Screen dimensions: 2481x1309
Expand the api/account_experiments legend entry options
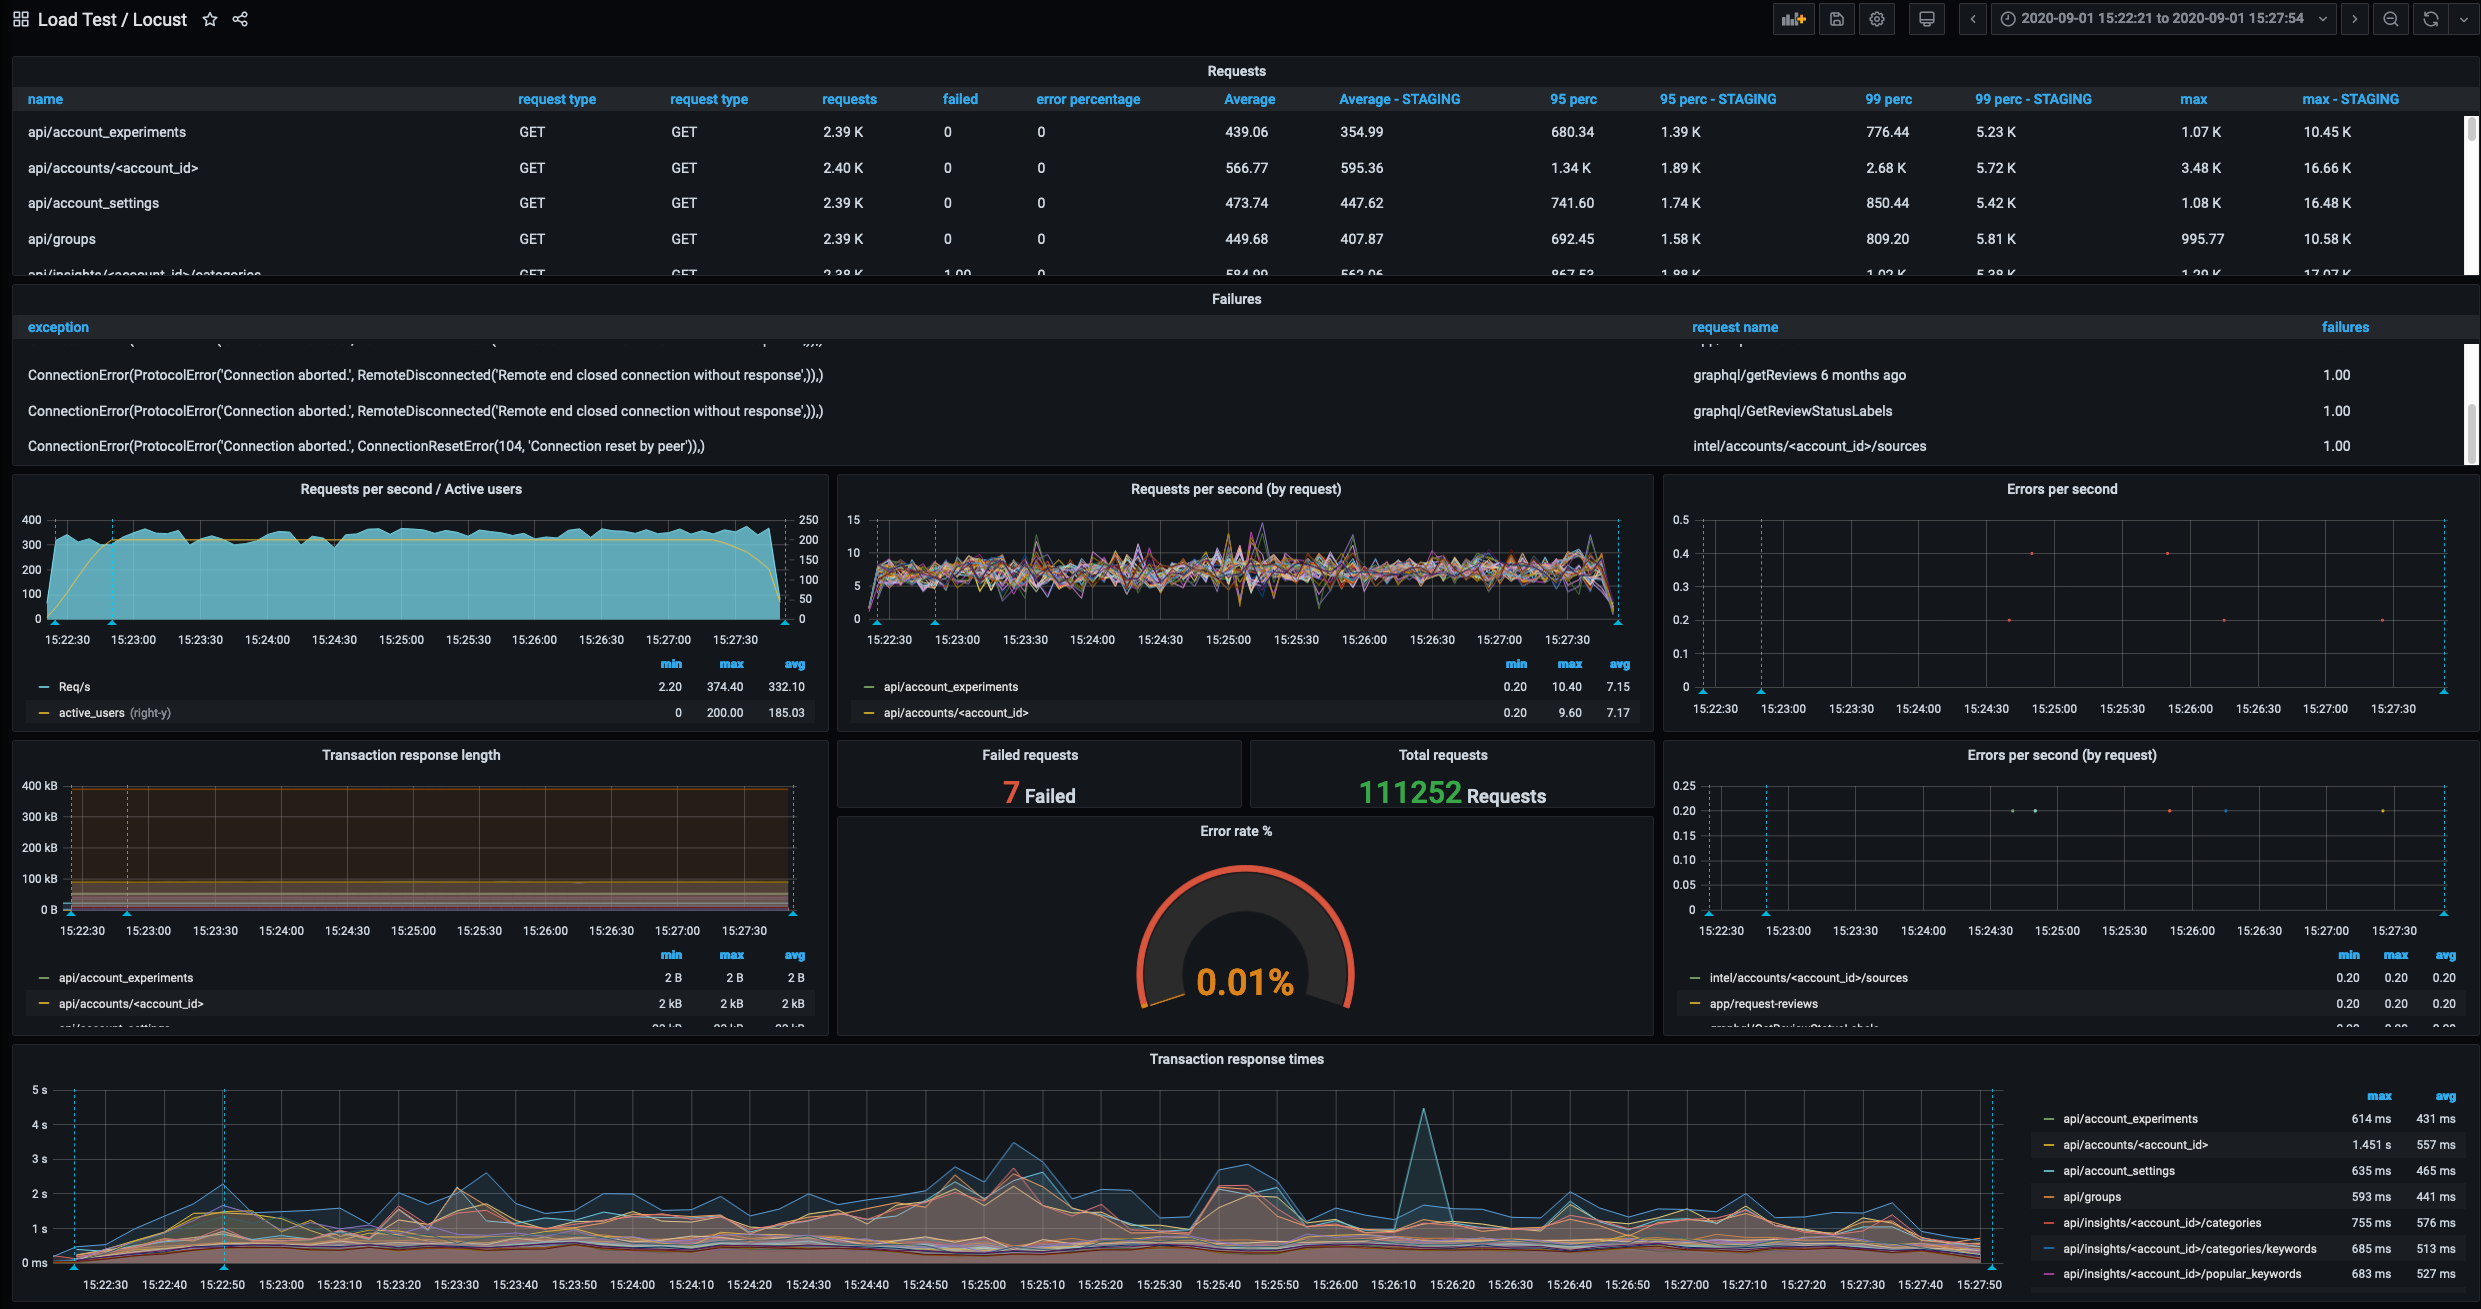(950, 686)
